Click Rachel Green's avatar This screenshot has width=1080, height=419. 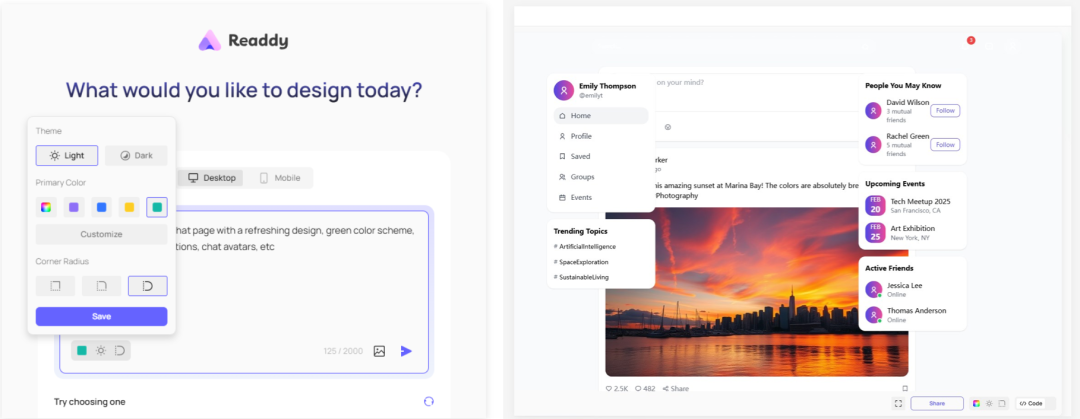[x=873, y=145]
